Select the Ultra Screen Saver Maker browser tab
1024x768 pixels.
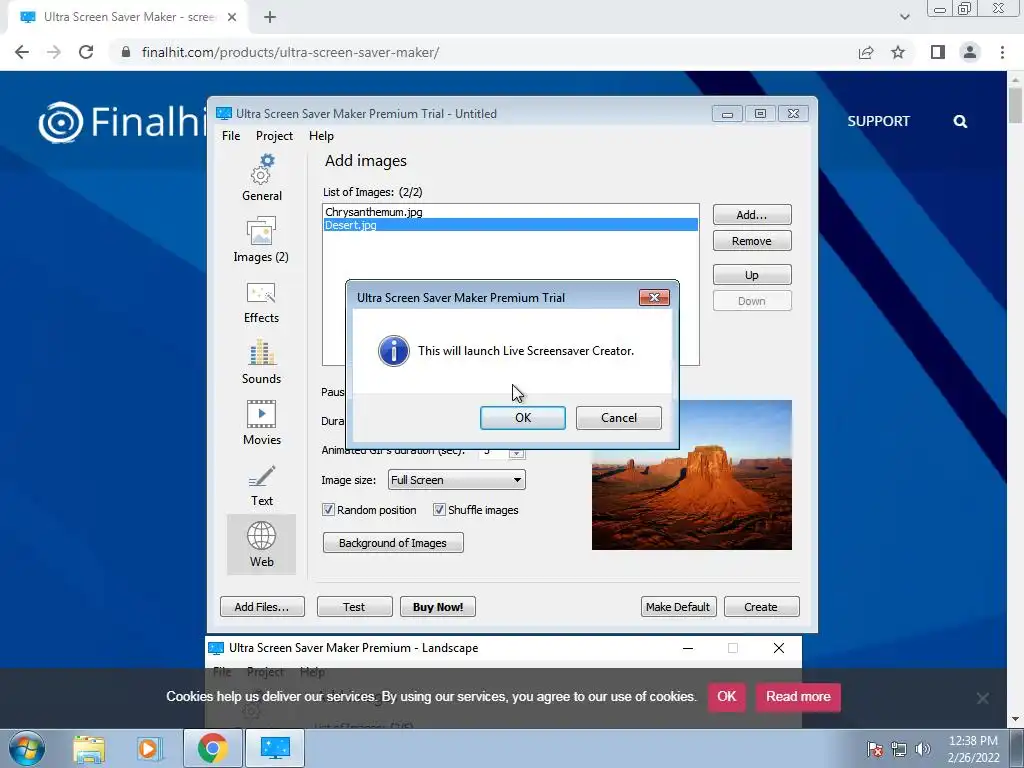(x=127, y=17)
